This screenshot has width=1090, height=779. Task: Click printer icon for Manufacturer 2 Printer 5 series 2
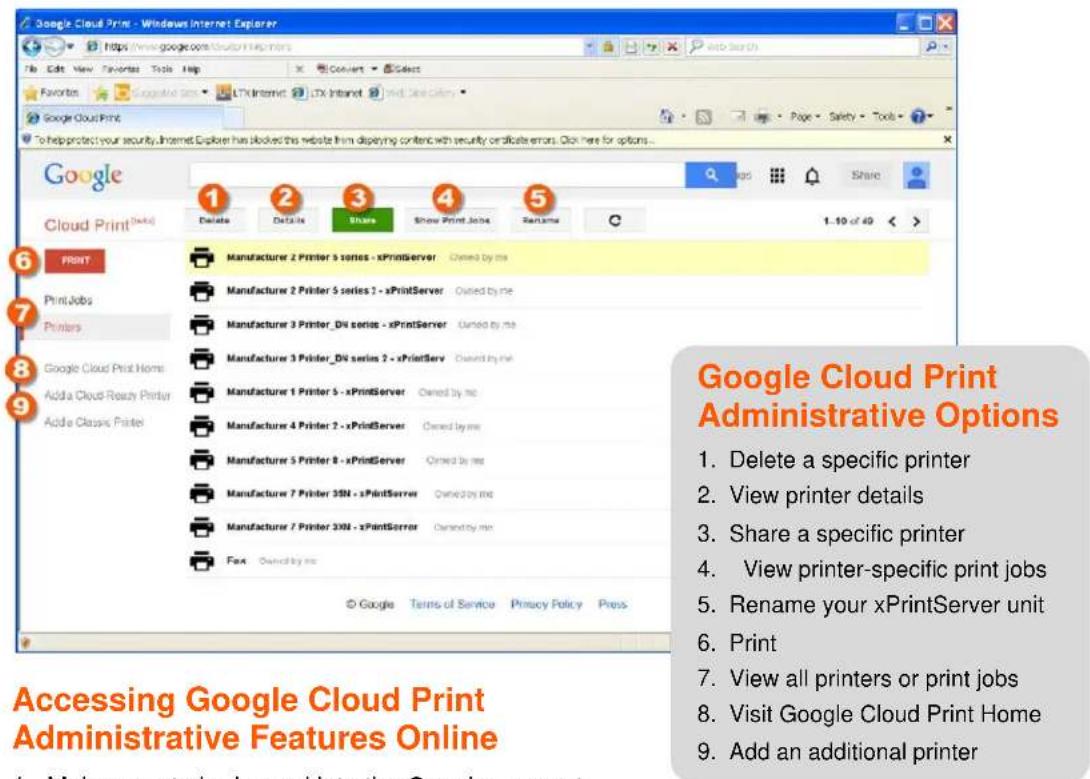(x=202, y=290)
